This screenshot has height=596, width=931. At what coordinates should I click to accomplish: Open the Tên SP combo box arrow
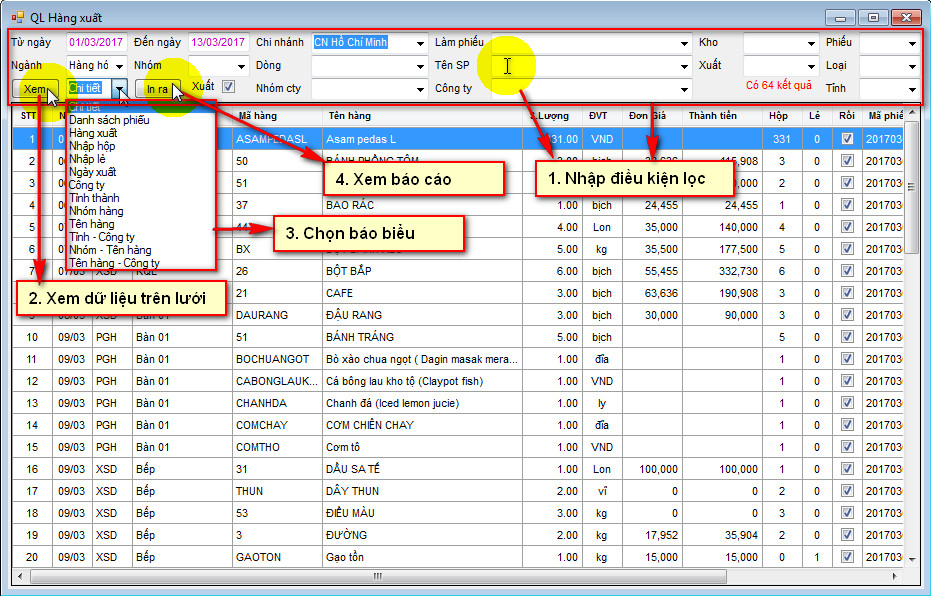pos(684,66)
